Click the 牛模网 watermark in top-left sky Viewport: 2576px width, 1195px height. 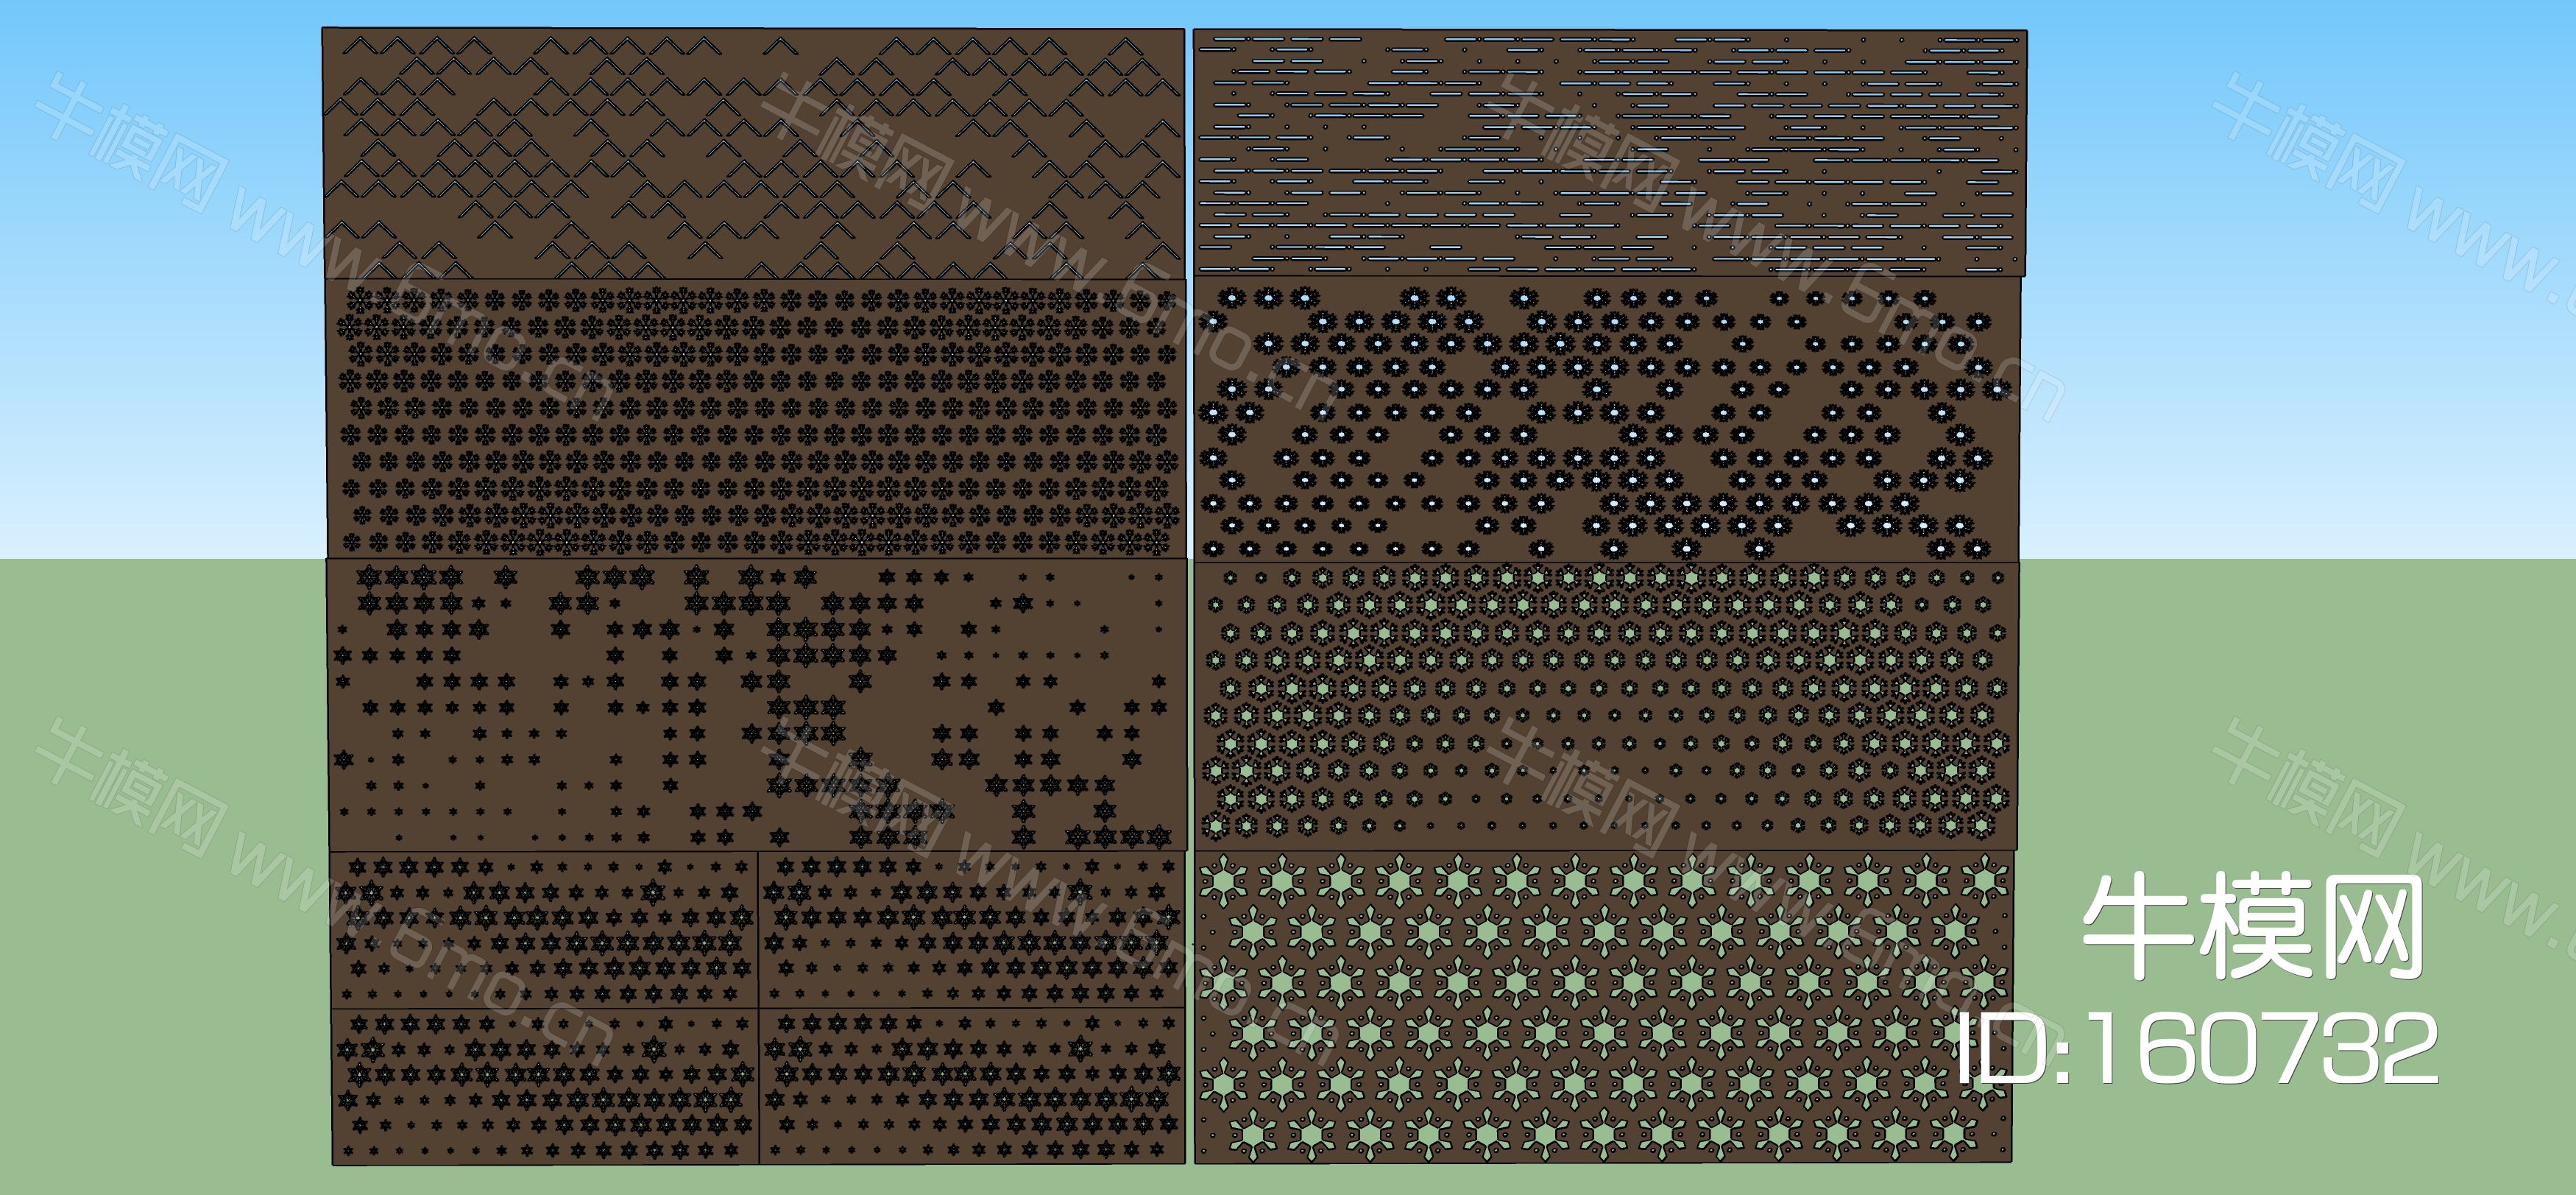(x=130, y=142)
